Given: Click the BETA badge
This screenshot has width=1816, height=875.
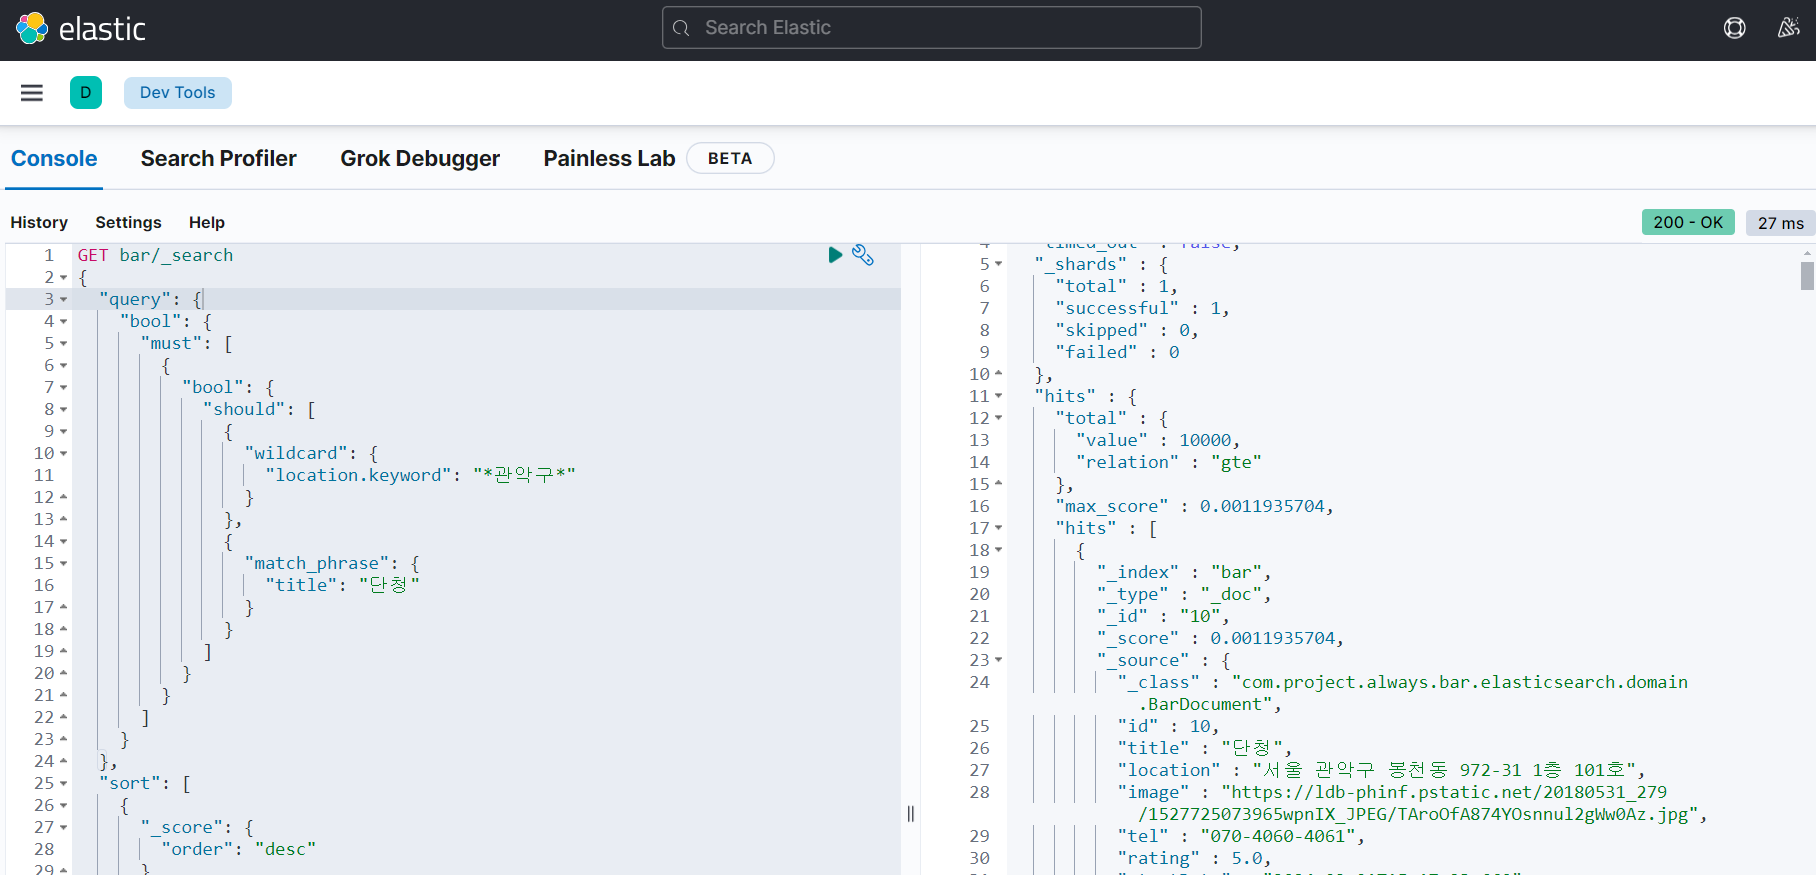Looking at the screenshot, I should pos(730,159).
